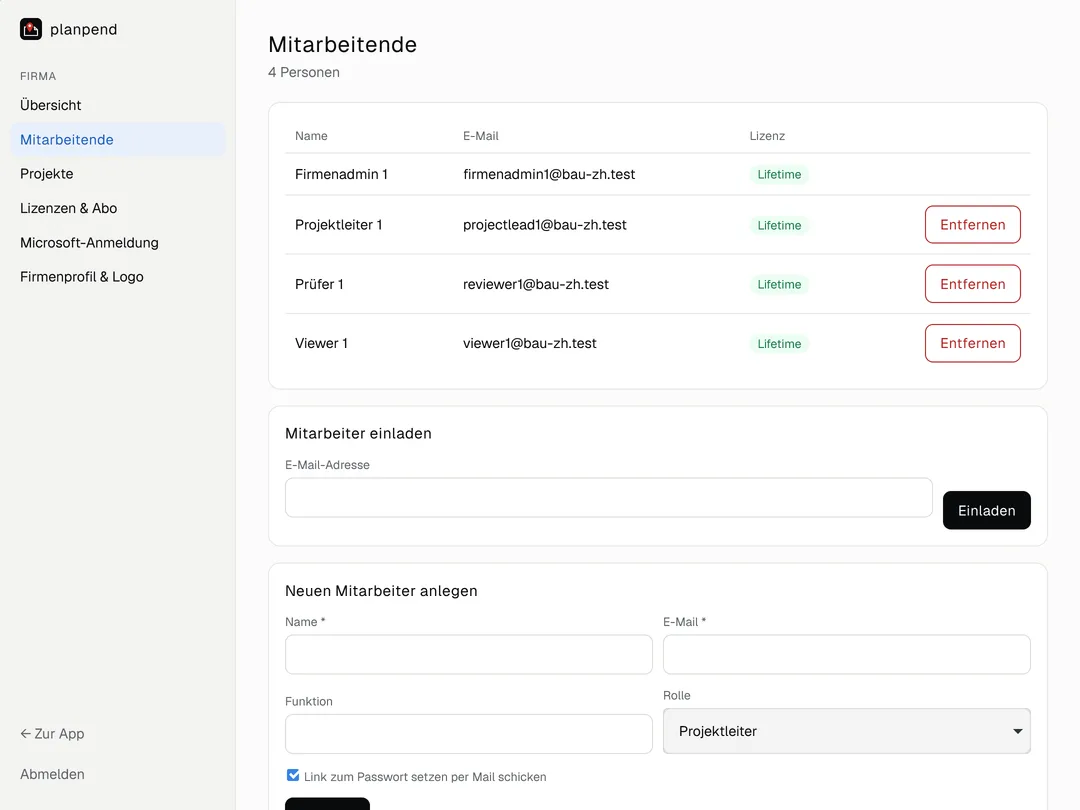Toggle password link per Mail checkbox

[x=293, y=776]
